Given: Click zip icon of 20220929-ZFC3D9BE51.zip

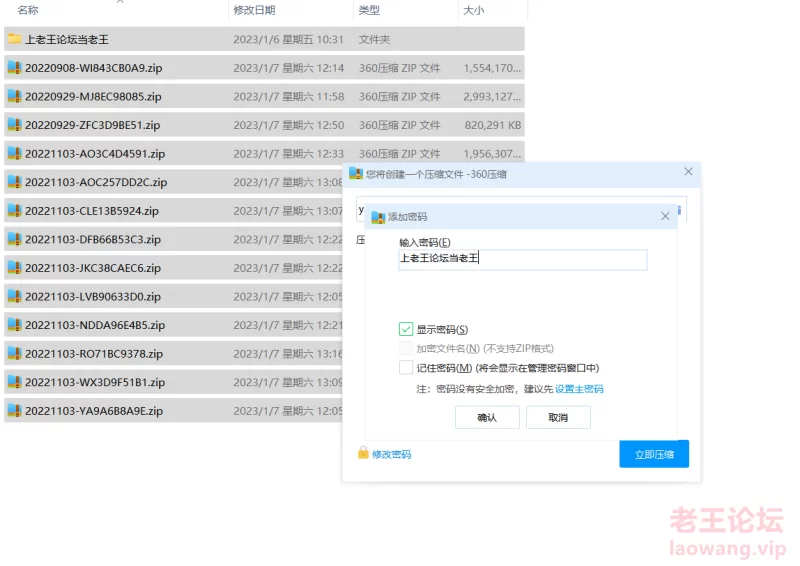Looking at the screenshot, I should [14, 125].
